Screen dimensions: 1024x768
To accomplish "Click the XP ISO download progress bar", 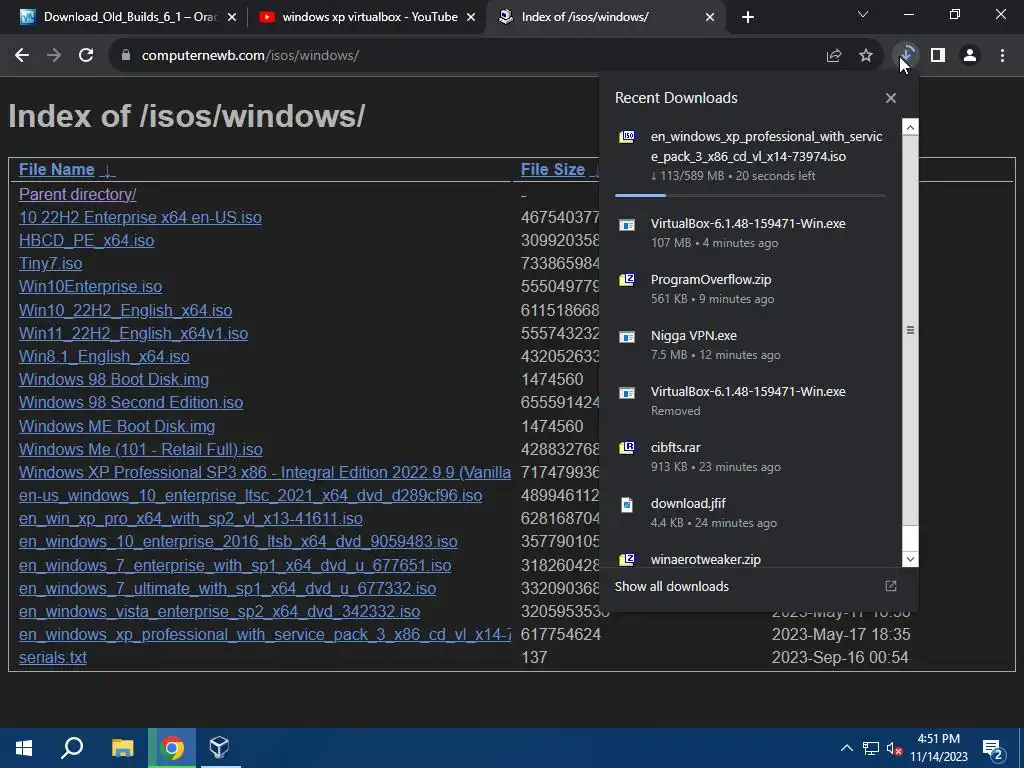I will [x=750, y=195].
